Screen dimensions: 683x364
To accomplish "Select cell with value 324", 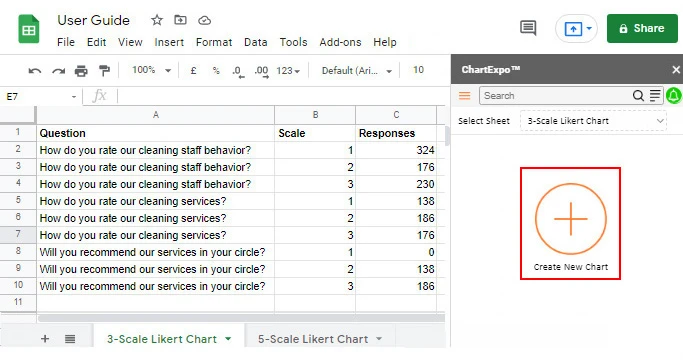I will (x=396, y=150).
